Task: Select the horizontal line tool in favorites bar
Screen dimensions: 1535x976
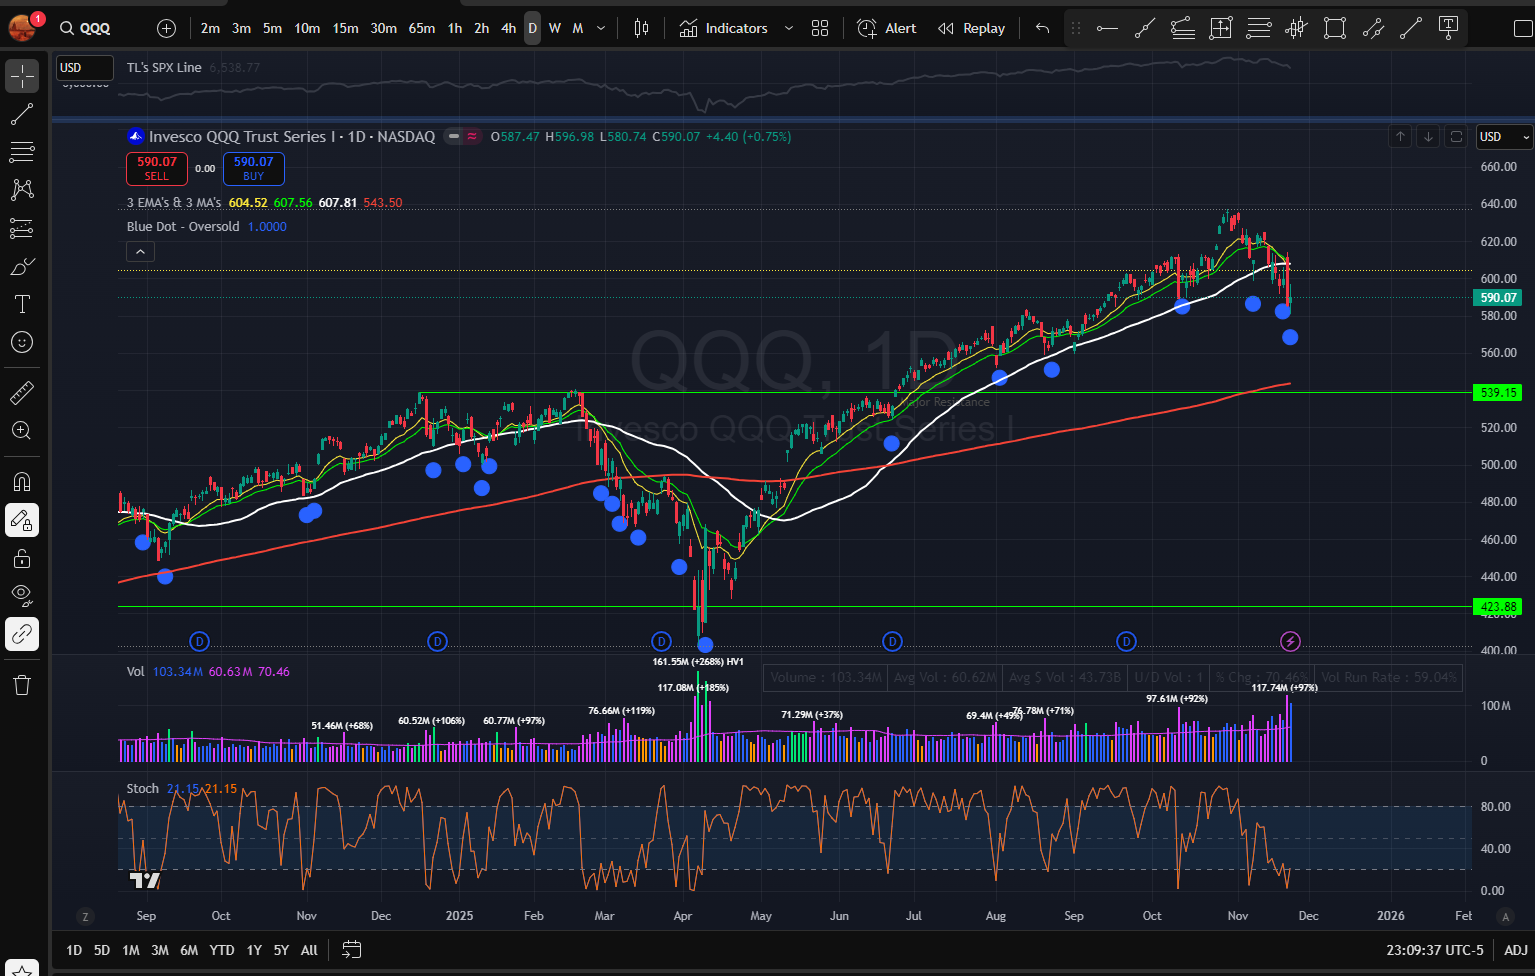Action: 1106,28
